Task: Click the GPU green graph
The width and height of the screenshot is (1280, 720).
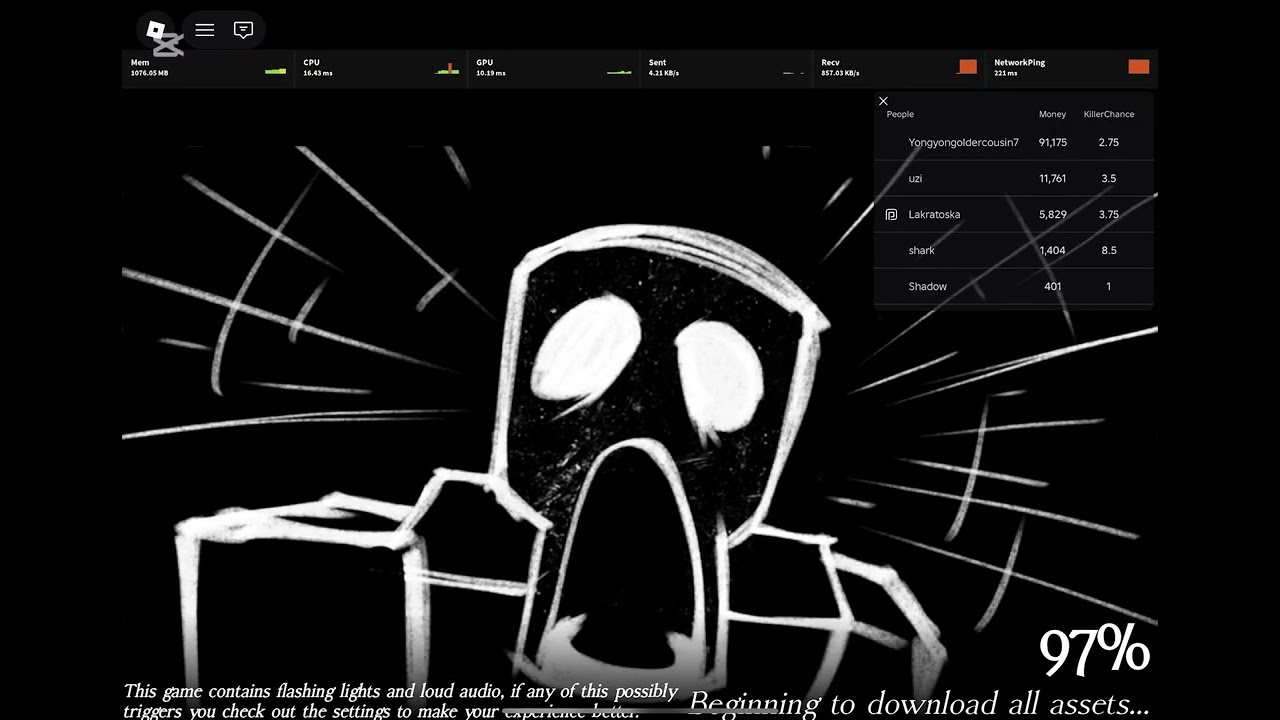Action: [620, 71]
